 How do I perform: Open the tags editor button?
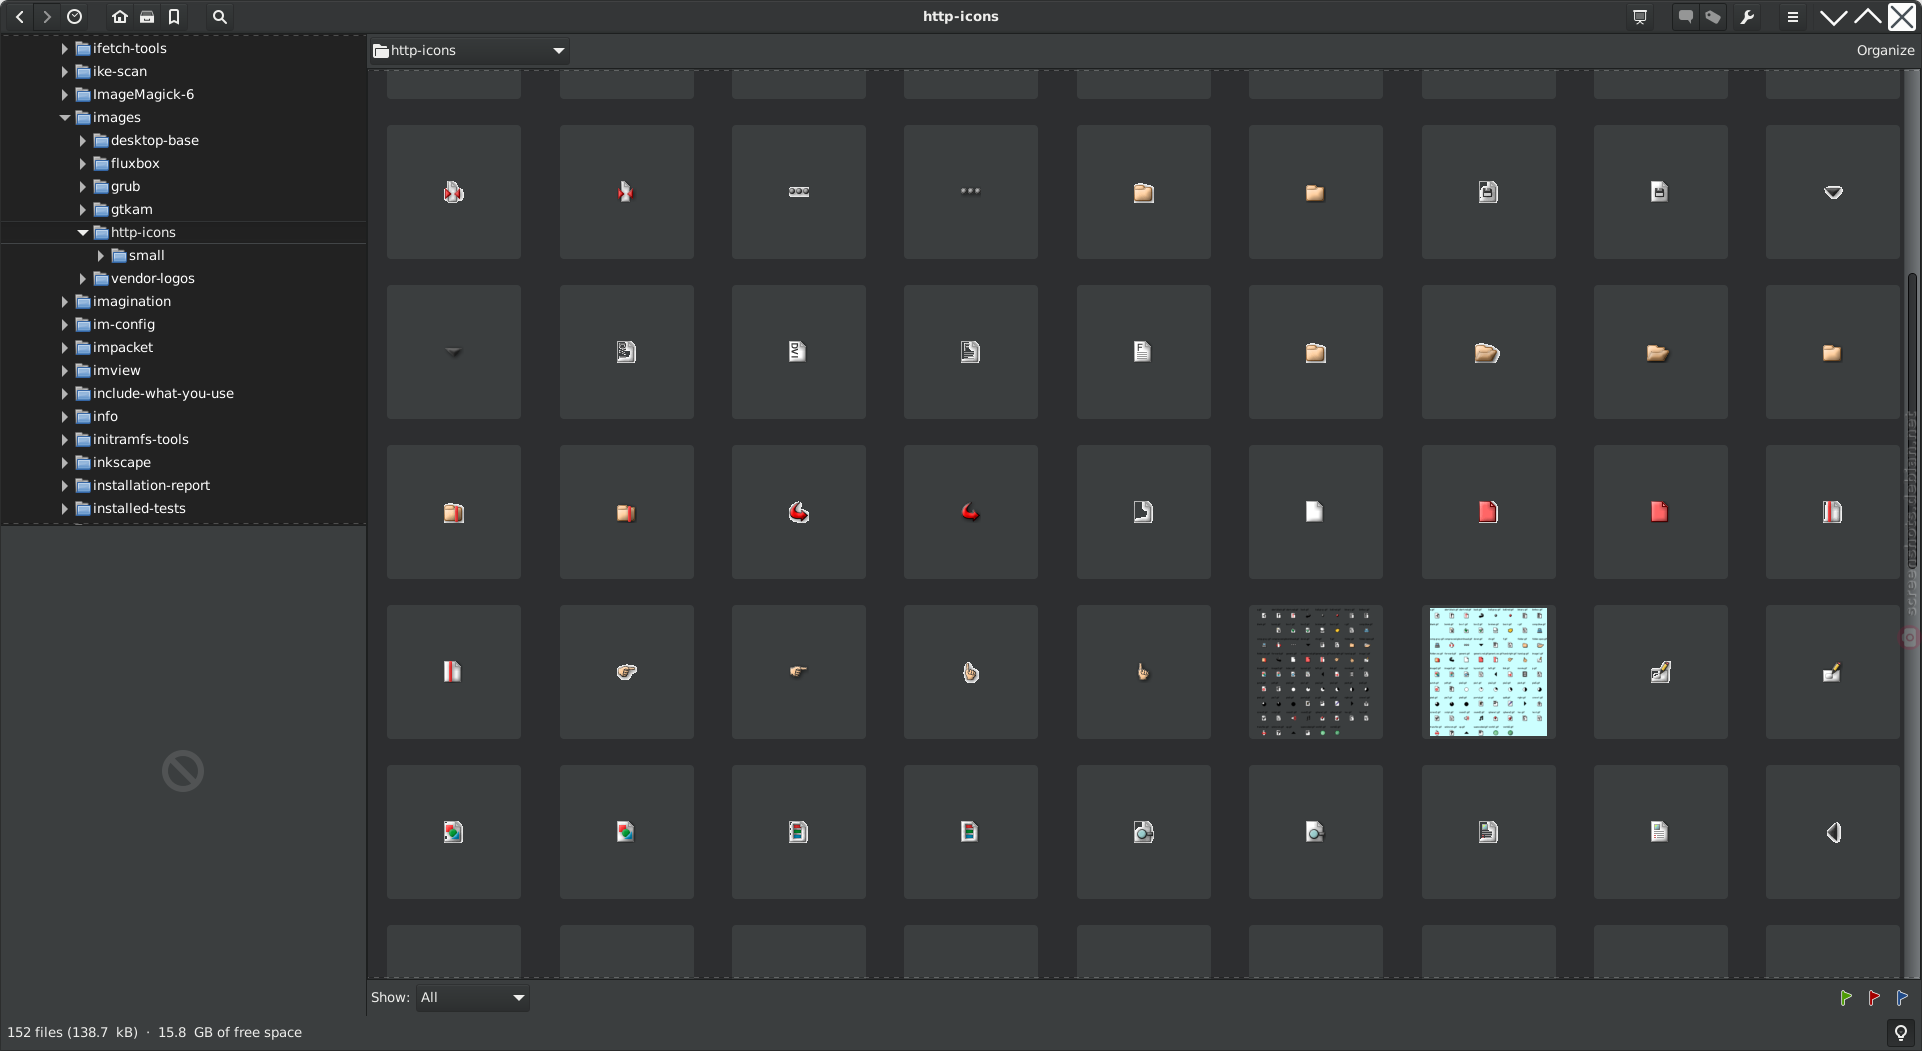[1713, 17]
